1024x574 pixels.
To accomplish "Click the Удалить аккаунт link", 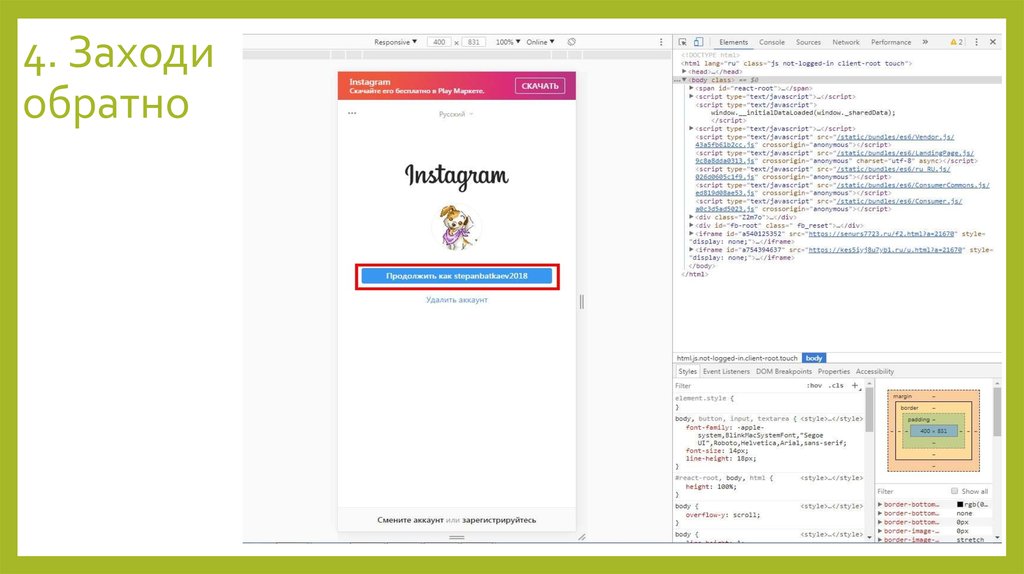I will [x=456, y=300].
